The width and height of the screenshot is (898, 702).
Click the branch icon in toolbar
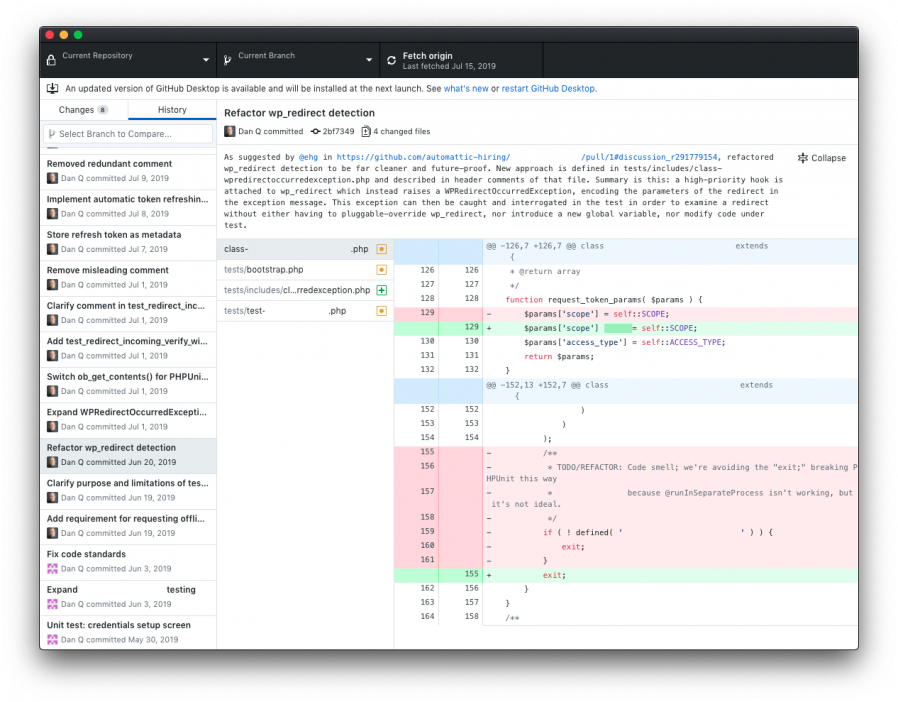(227, 60)
